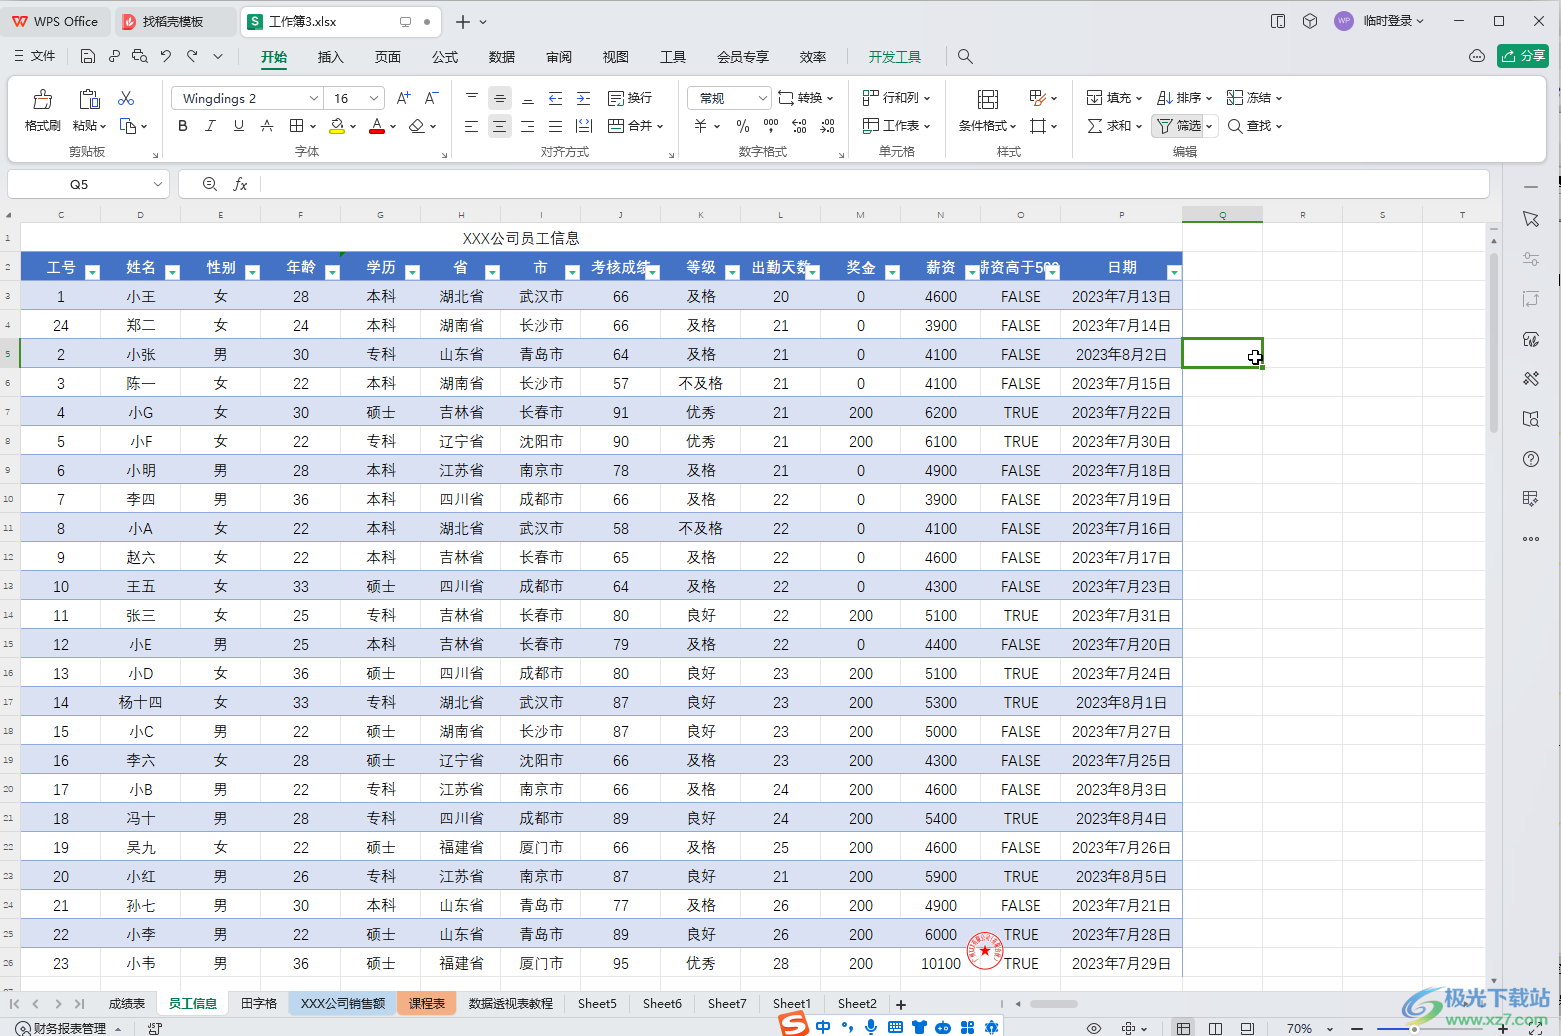This screenshot has width=1561, height=1036.
Task: Click the strikethrough text icon
Action: [267, 126]
